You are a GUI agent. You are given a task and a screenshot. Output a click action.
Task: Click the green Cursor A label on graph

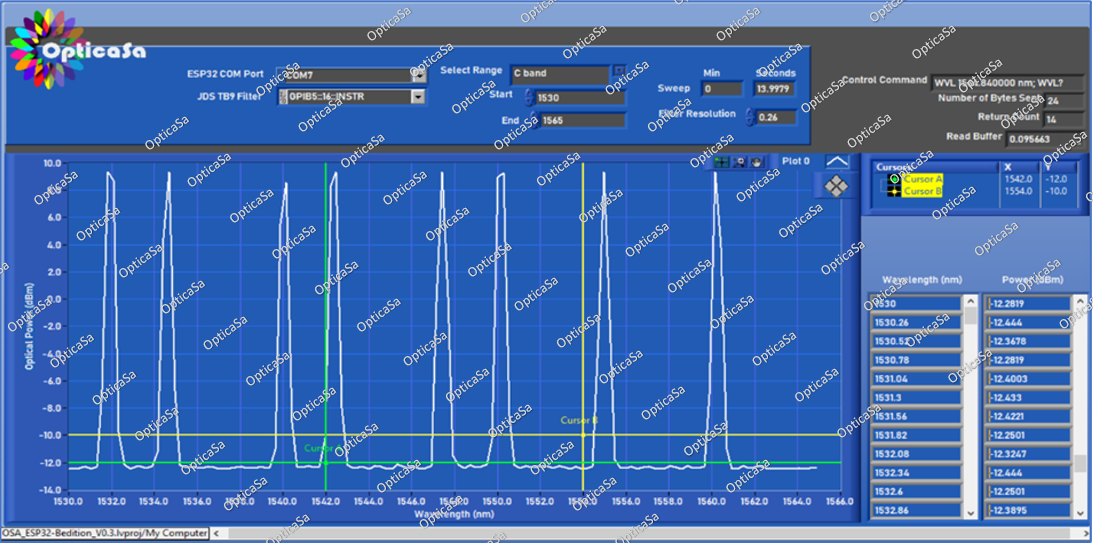(x=322, y=448)
